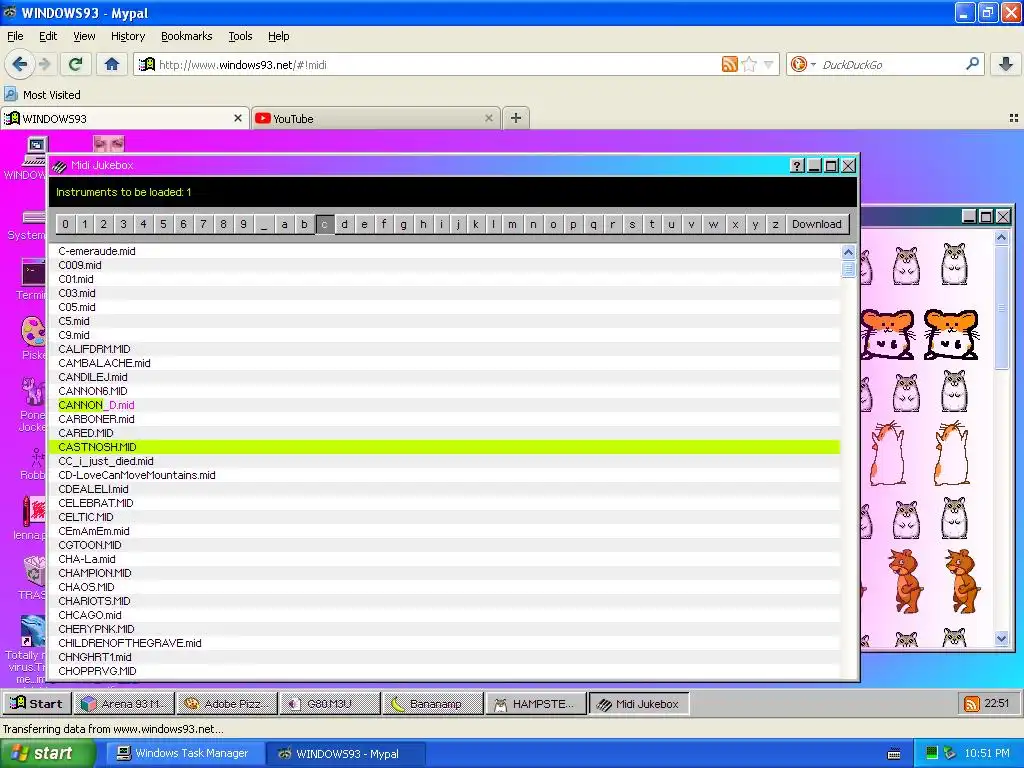Screen dimensions: 1024x768
Task: Filter Midi Jukebox list by digit 0
Action: pos(65,224)
